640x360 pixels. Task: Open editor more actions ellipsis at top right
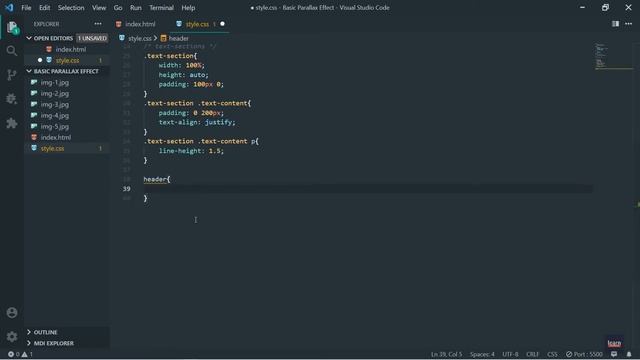pyautogui.click(x=629, y=24)
